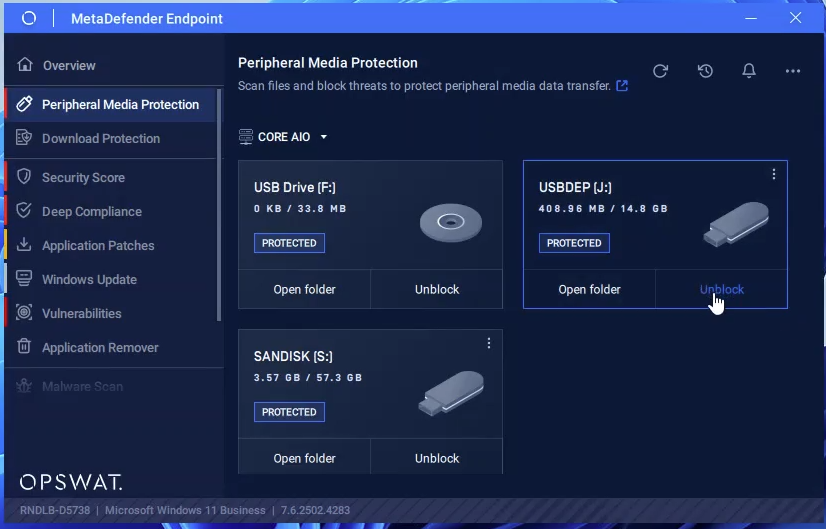Viewport: 826px width, 529px height.
Task: Click PROTECTED badge on USBDEP (J:)
Action: click(574, 243)
